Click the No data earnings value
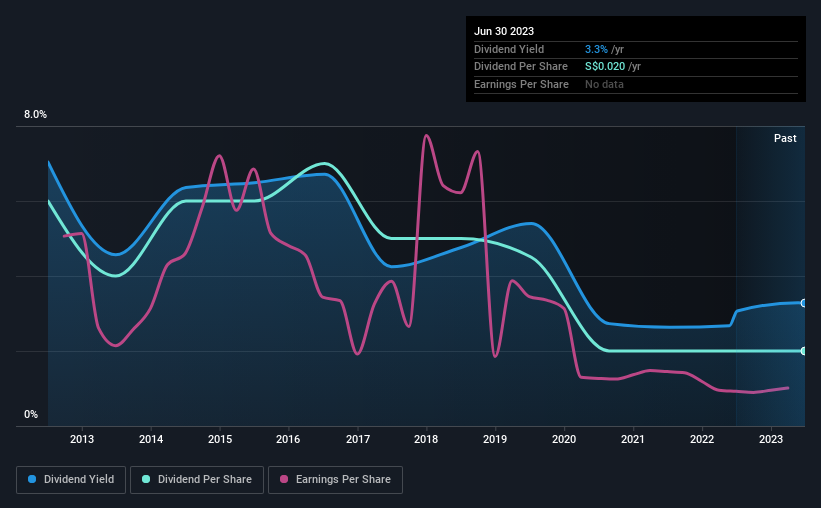This screenshot has height=508, width=821. click(604, 84)
